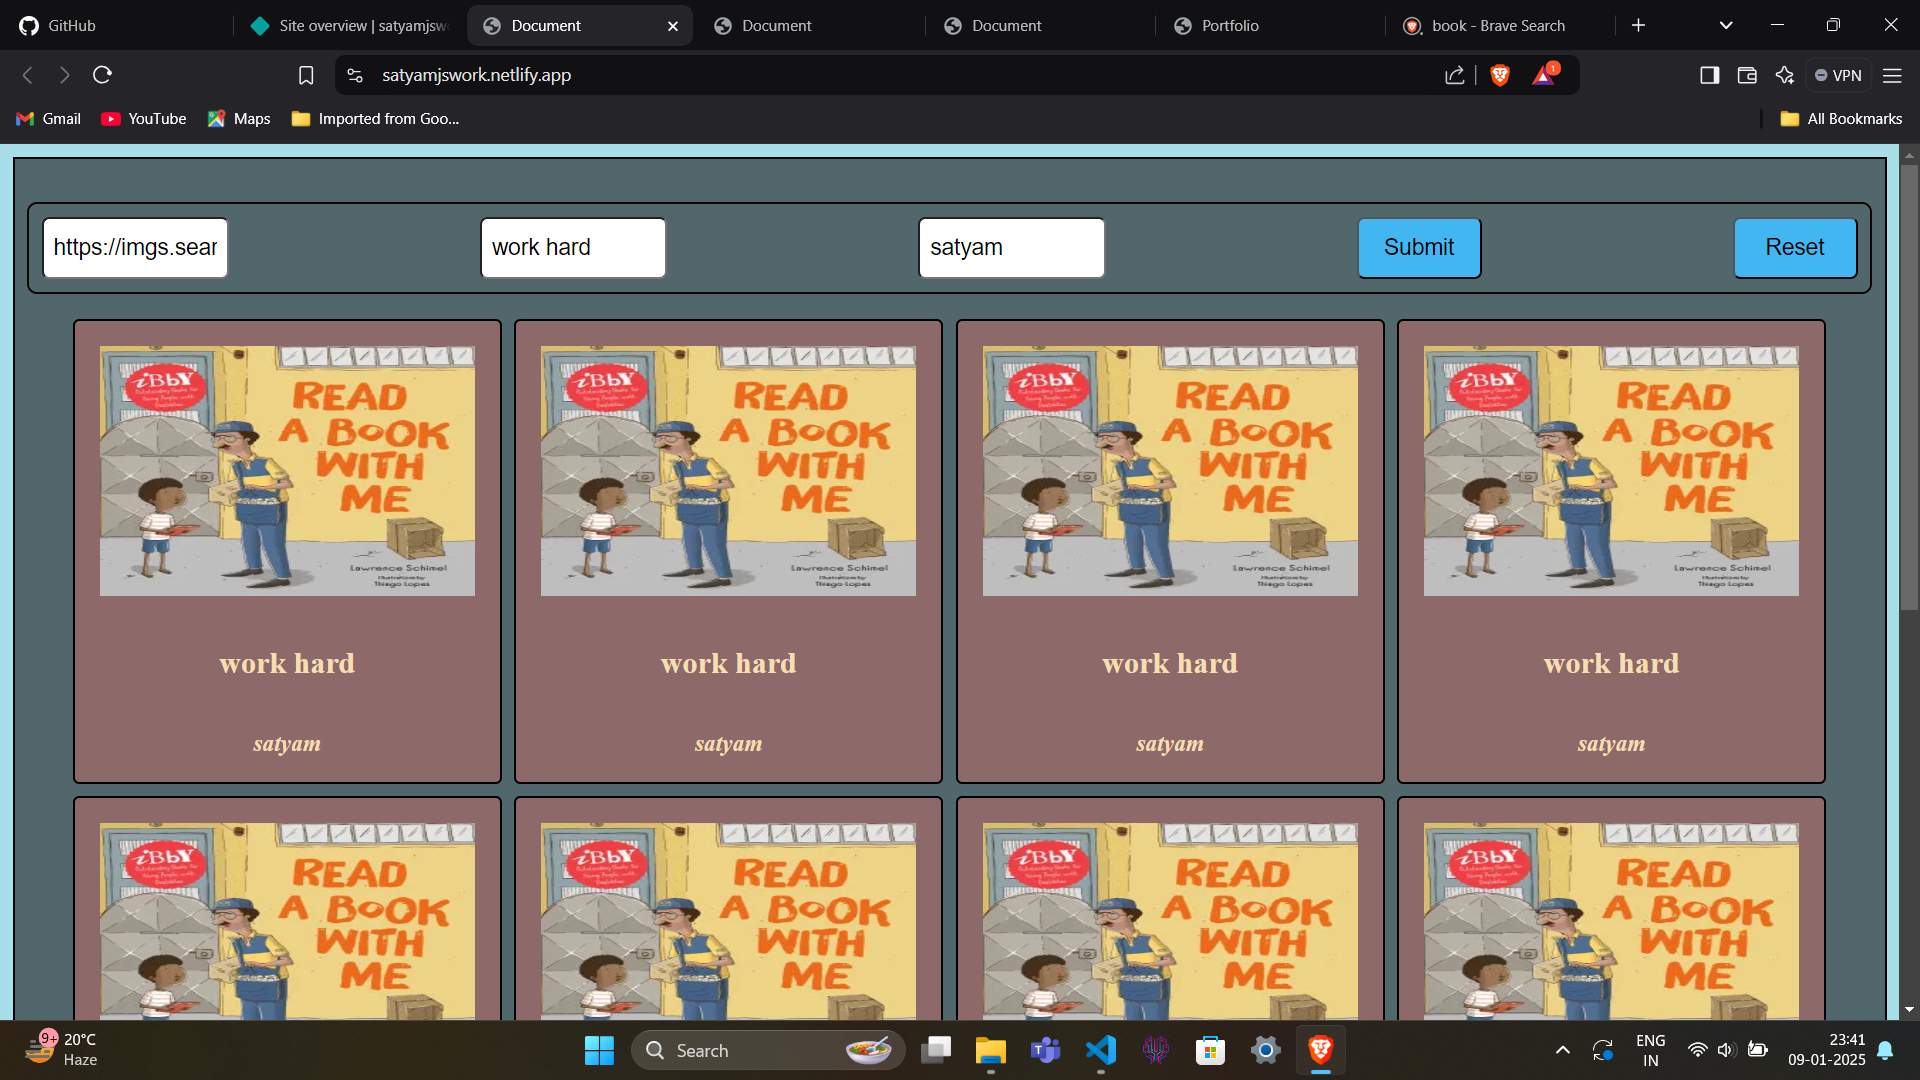The height and width of the screenshot is (1080, 1920).
Task: Toggle the browser sidebar panel icon
Action: tap(1709, 75)
